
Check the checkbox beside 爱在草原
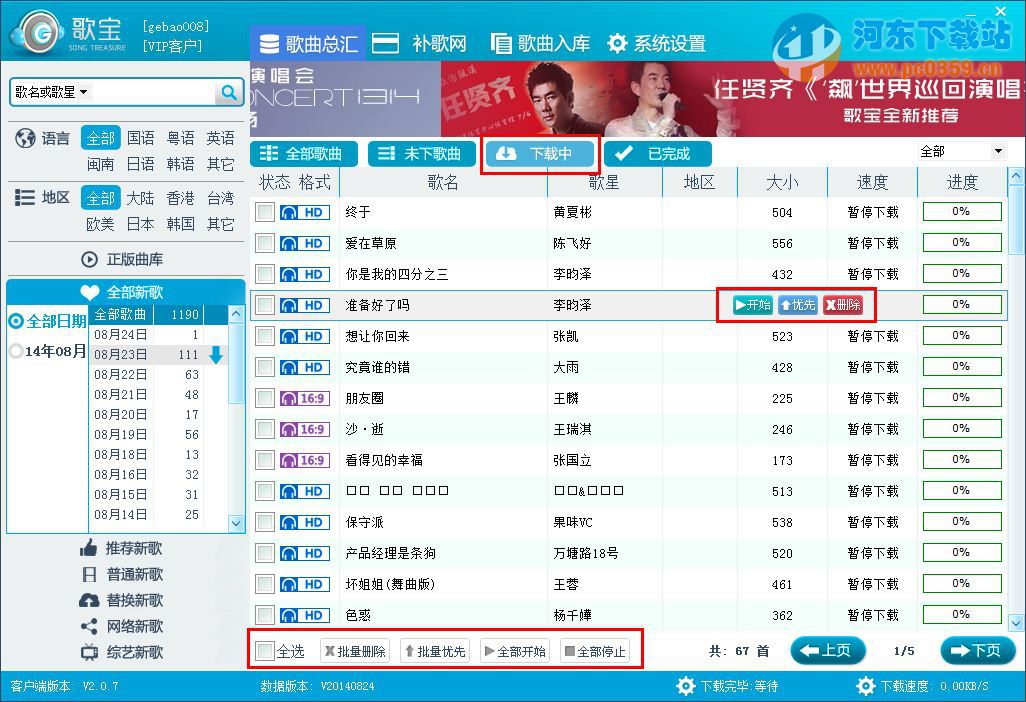265,242
